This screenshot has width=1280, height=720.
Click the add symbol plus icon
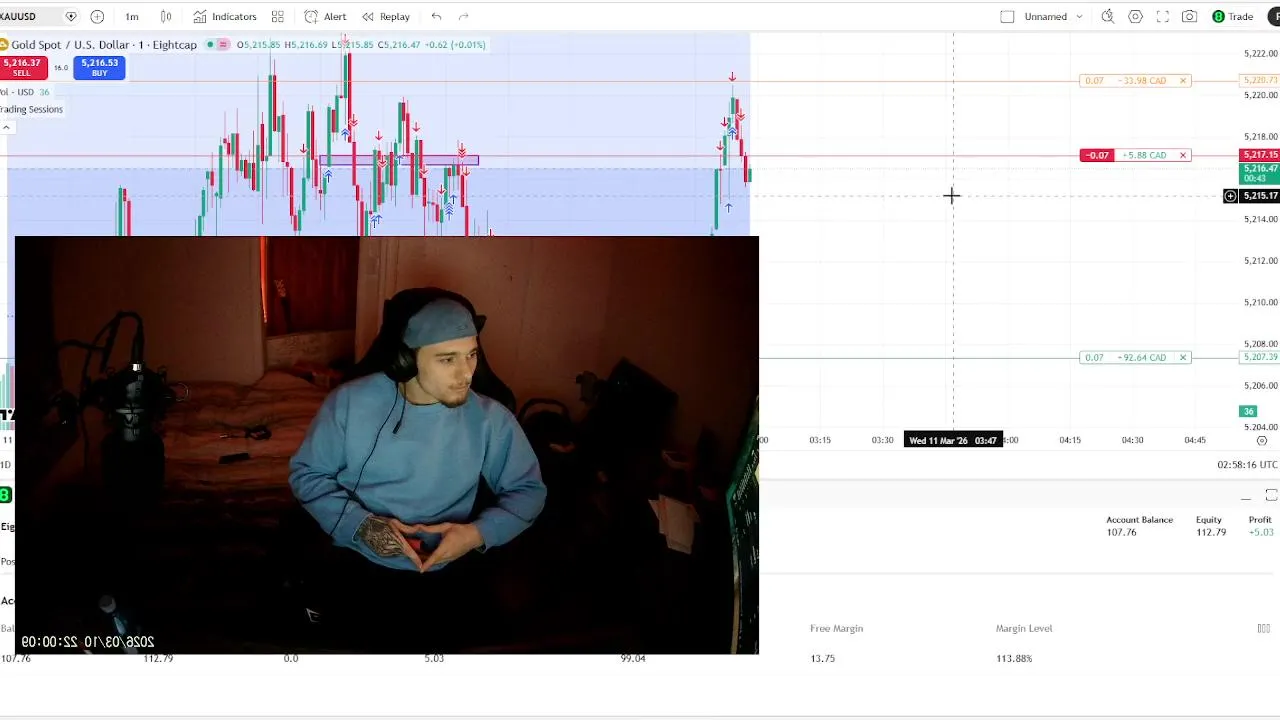pyautogui.click(x=97, y=16)
